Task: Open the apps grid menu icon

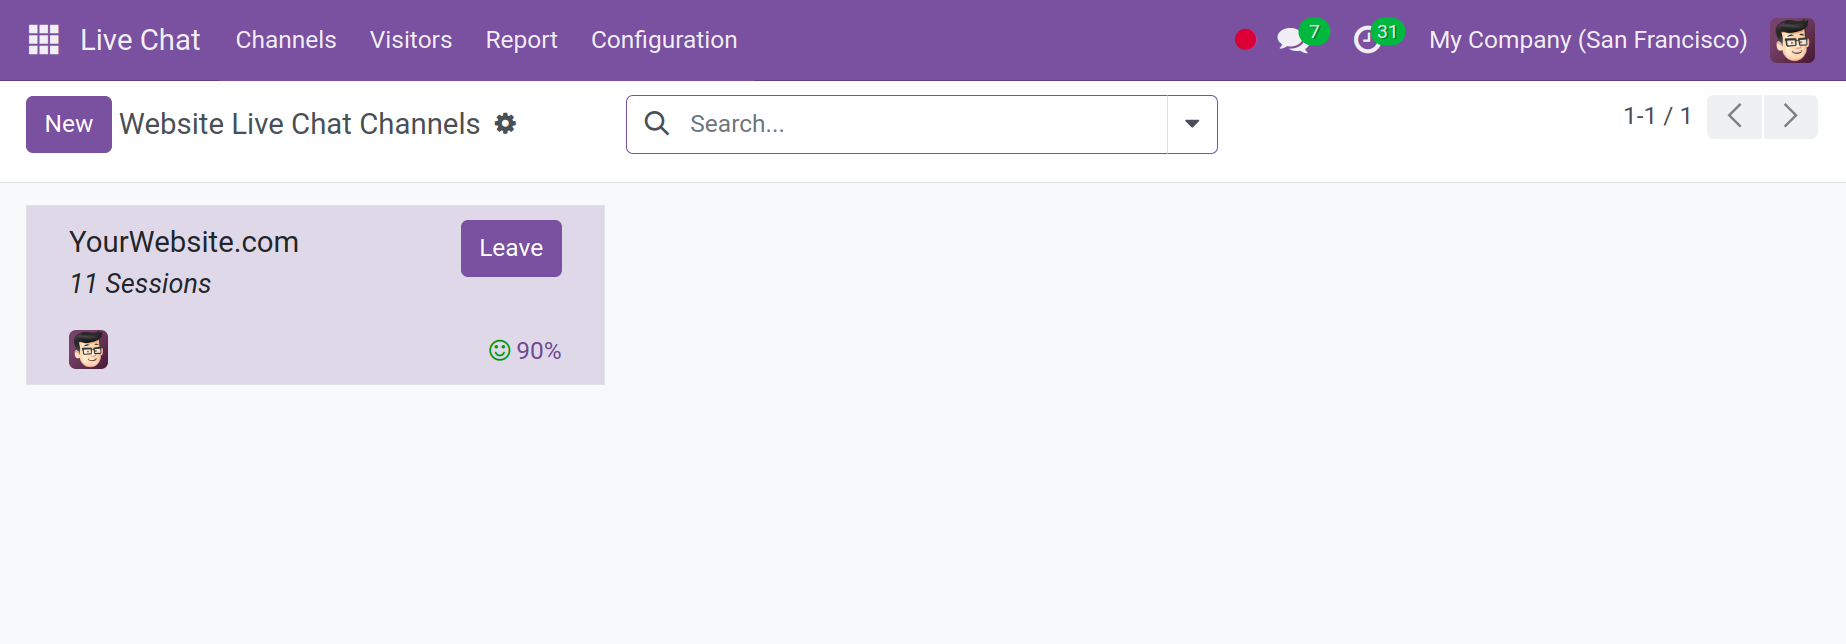Action: tap(44, 40)
